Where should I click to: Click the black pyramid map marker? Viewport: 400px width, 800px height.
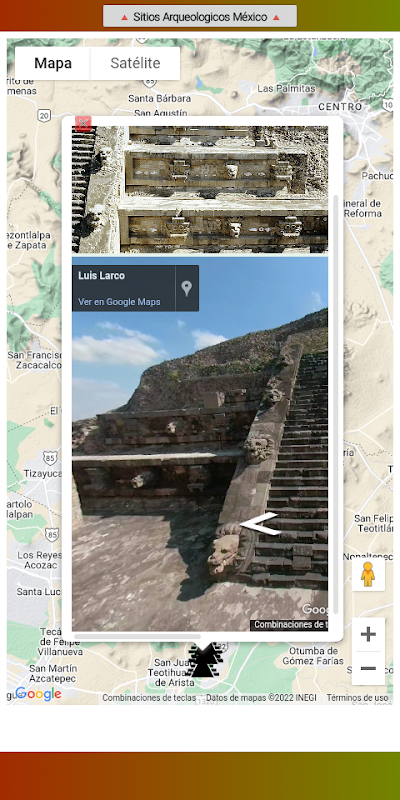204,660
